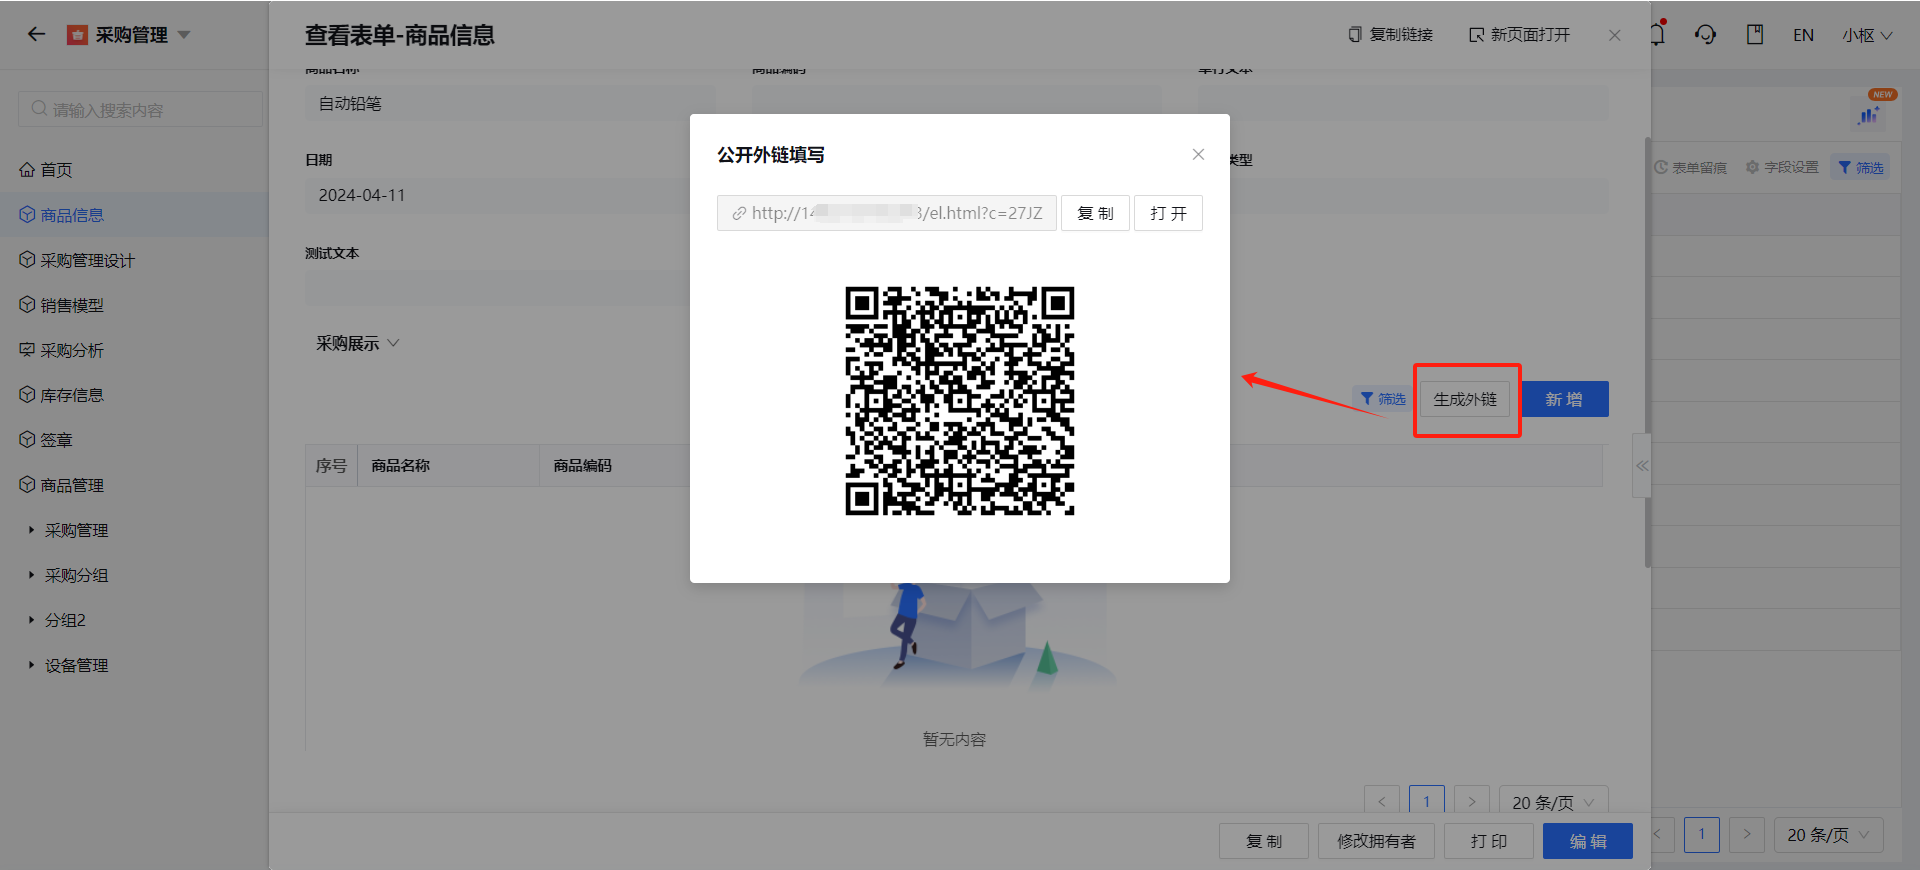1920x870 pixels.
Task: Click the 打印 button
Action: click(1489, 841)
